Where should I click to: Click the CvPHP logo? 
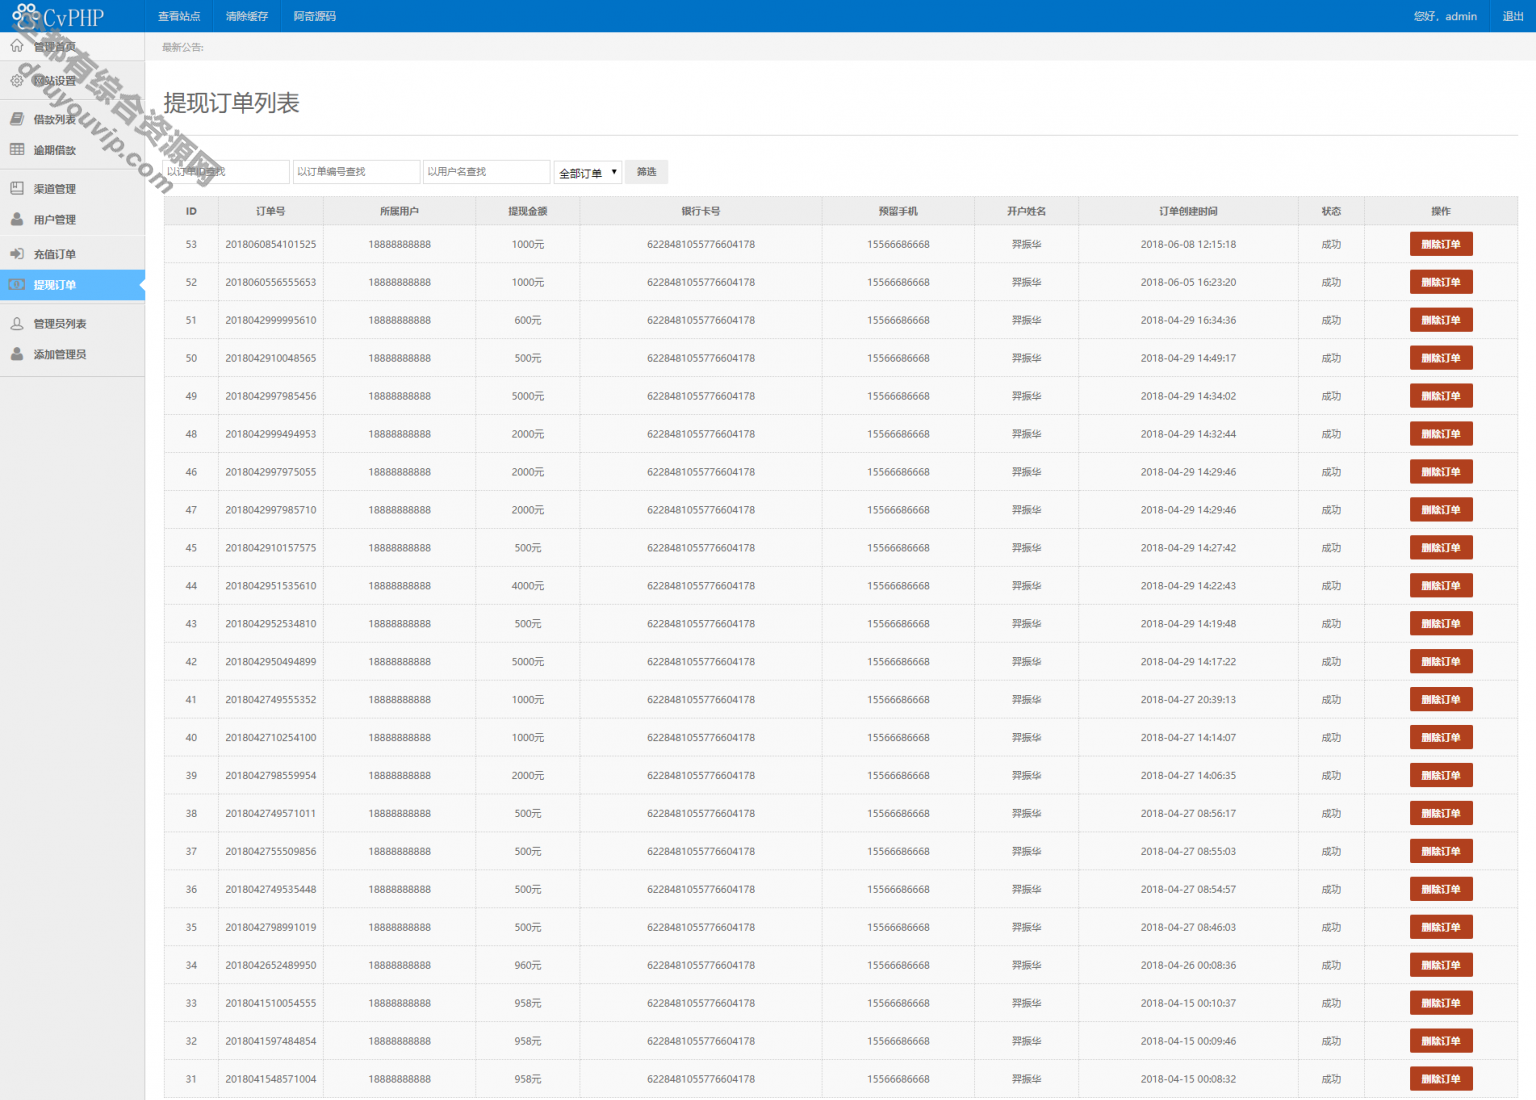pos(58,16)
